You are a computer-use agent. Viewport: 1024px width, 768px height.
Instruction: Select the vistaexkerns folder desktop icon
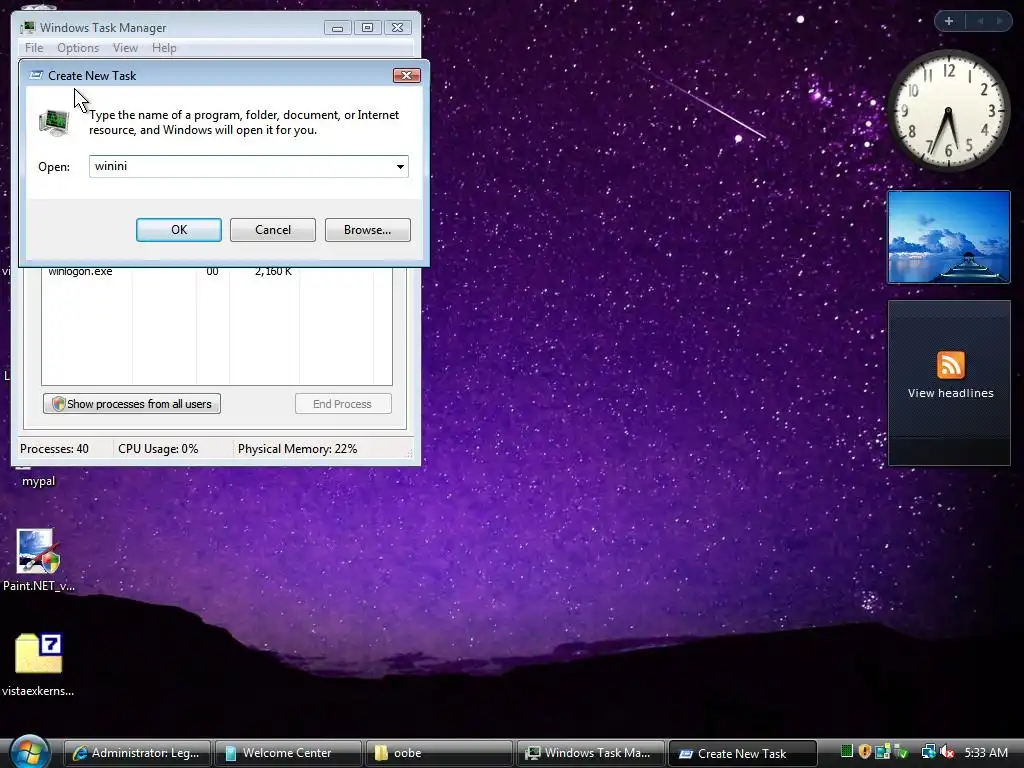pyautogui.click(x=38, y=665)
